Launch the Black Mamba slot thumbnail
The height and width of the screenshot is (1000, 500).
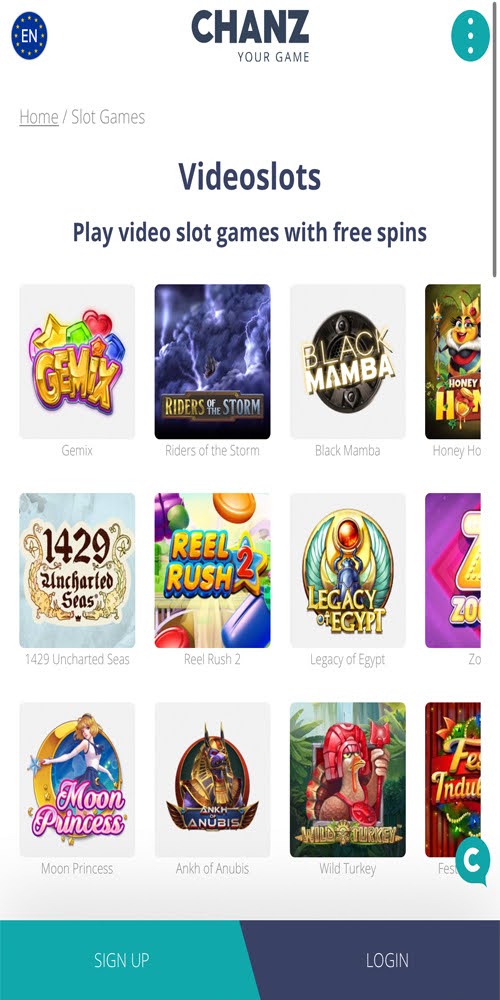348,362
